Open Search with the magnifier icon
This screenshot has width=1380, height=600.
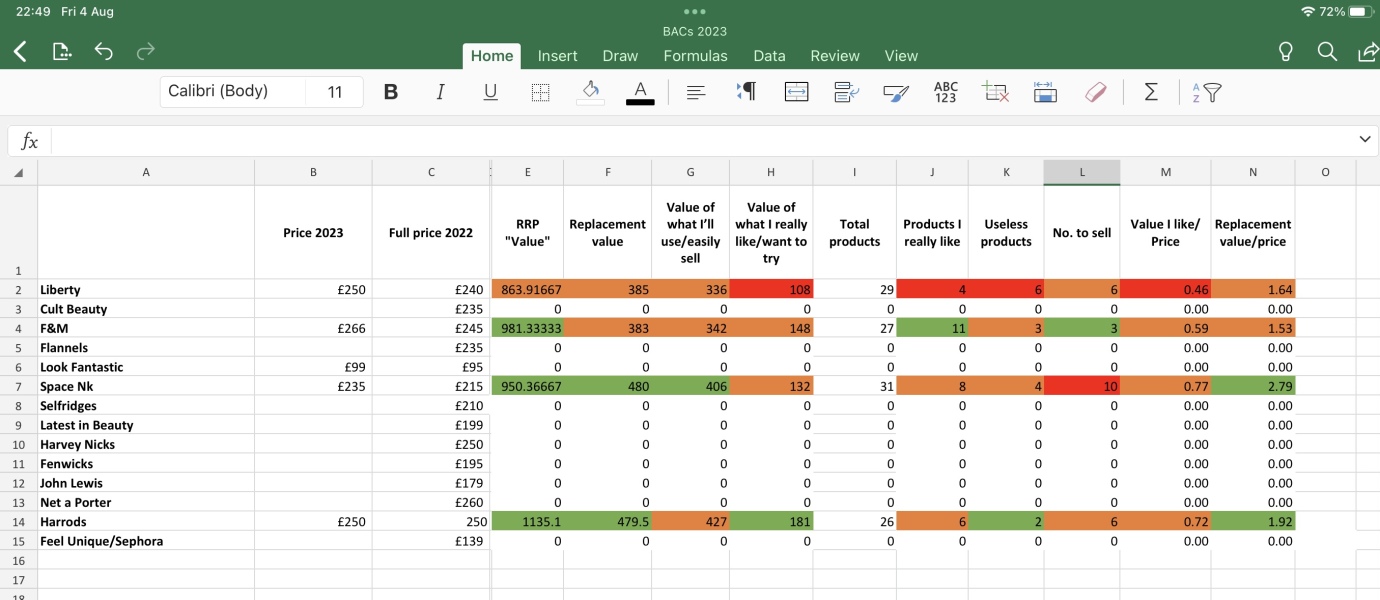tap(1328, 51)
